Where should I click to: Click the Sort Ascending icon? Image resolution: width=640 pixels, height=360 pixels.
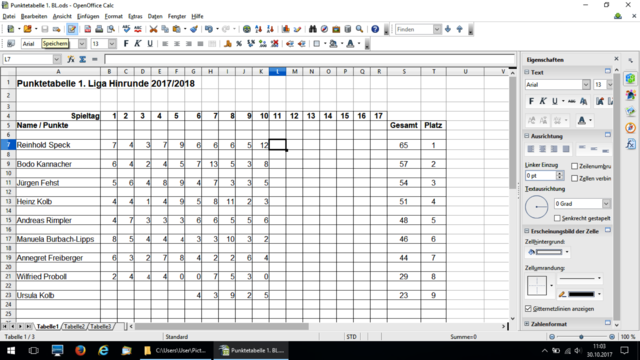[x=258, y=29]
